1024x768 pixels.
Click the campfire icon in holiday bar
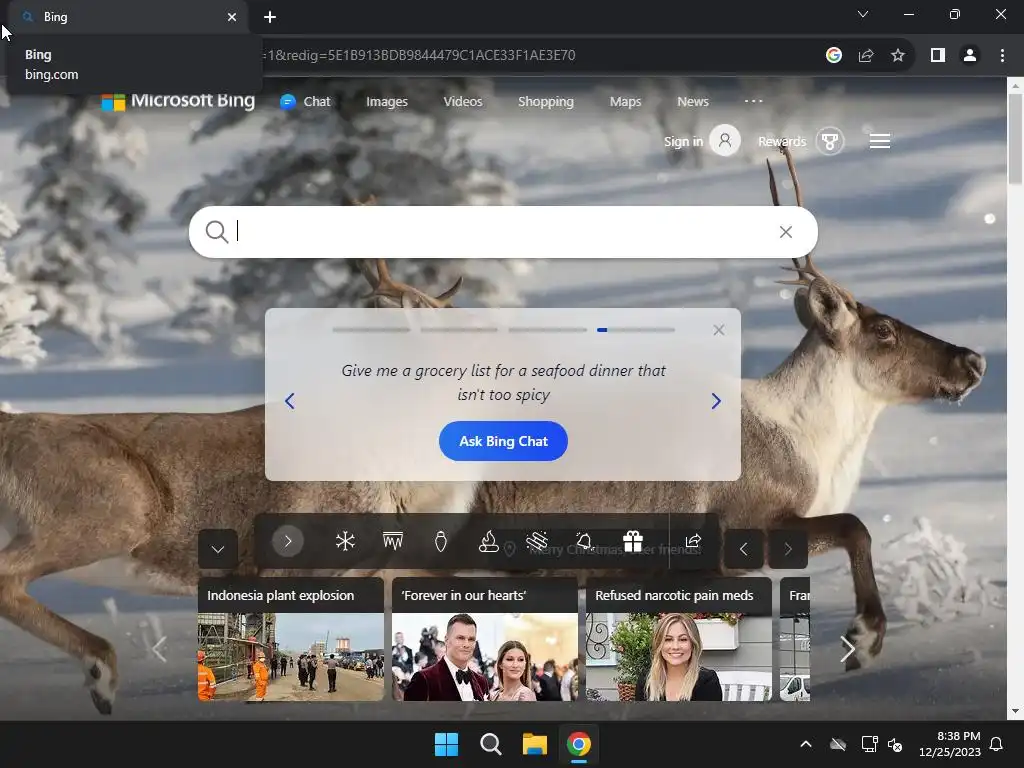pos(488,541)
